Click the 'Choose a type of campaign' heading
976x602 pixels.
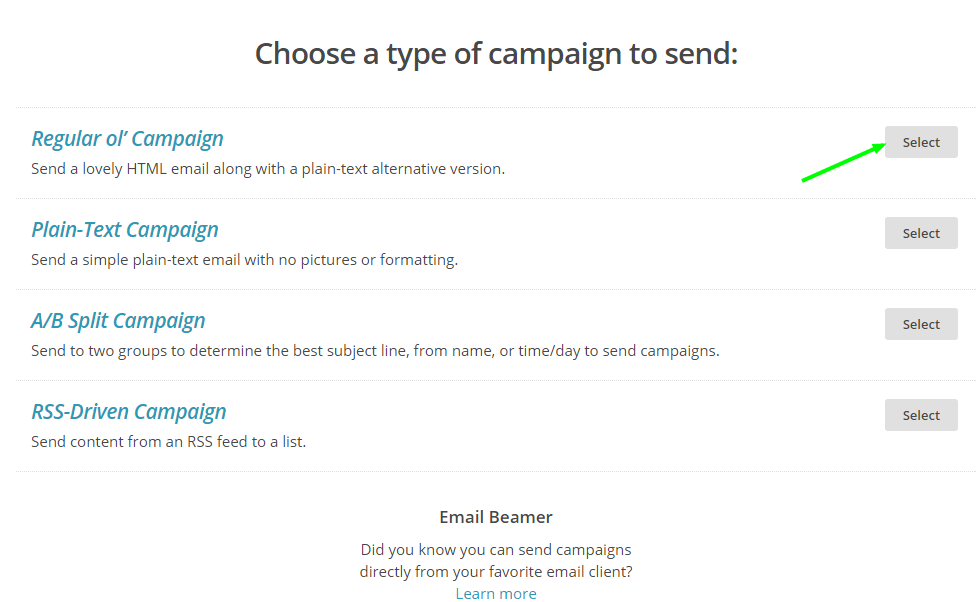point(496,53)
